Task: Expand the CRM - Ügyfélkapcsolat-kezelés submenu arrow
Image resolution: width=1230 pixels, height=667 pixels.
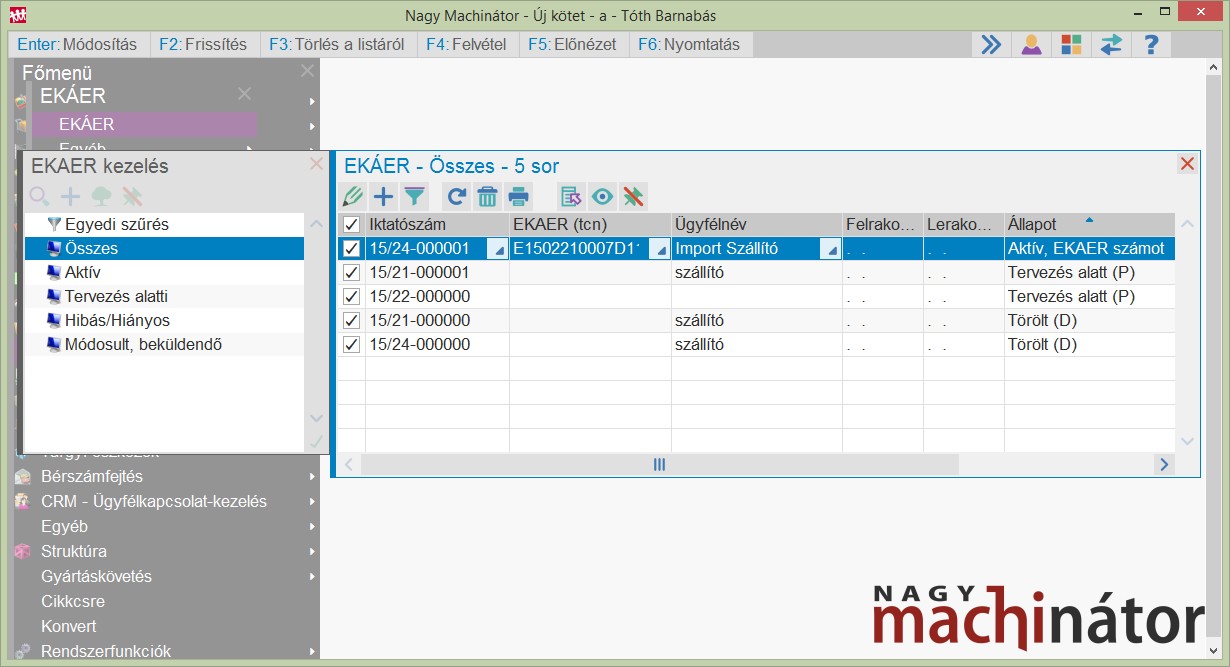Action: coord(313,502)
